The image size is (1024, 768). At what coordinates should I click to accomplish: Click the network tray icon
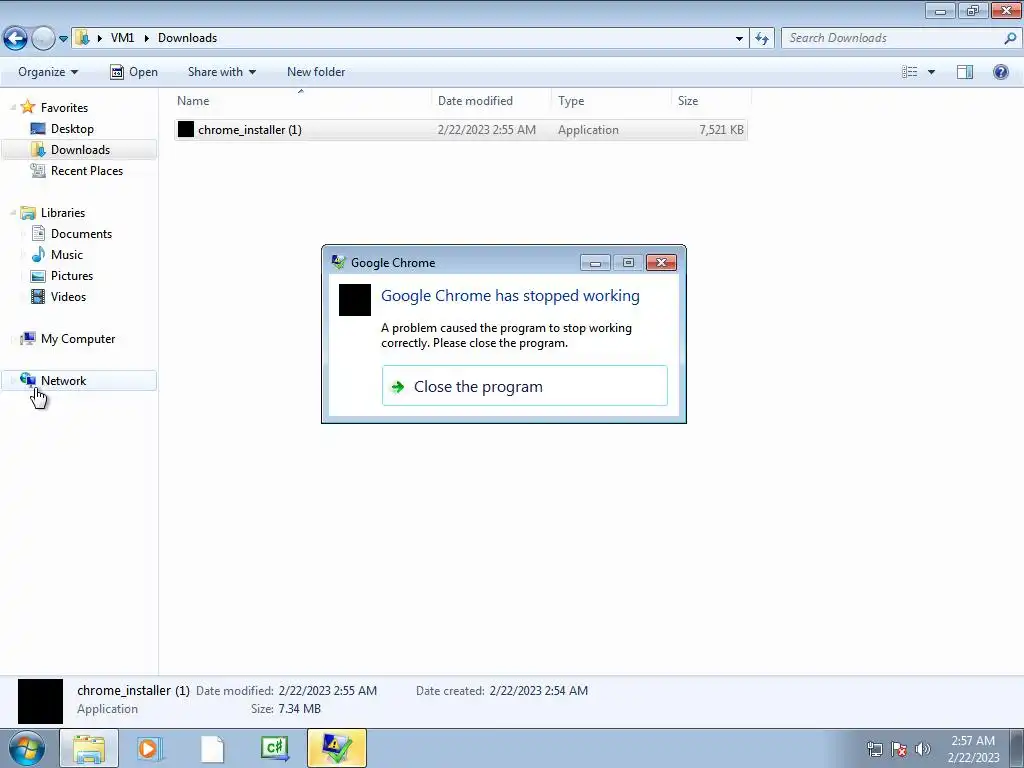(x=874, y=749)
